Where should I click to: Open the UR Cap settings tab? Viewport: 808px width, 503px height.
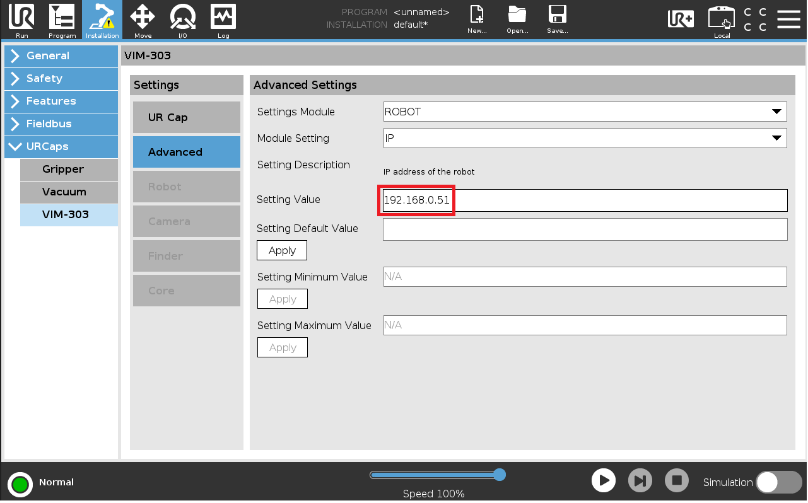[187, 118]
